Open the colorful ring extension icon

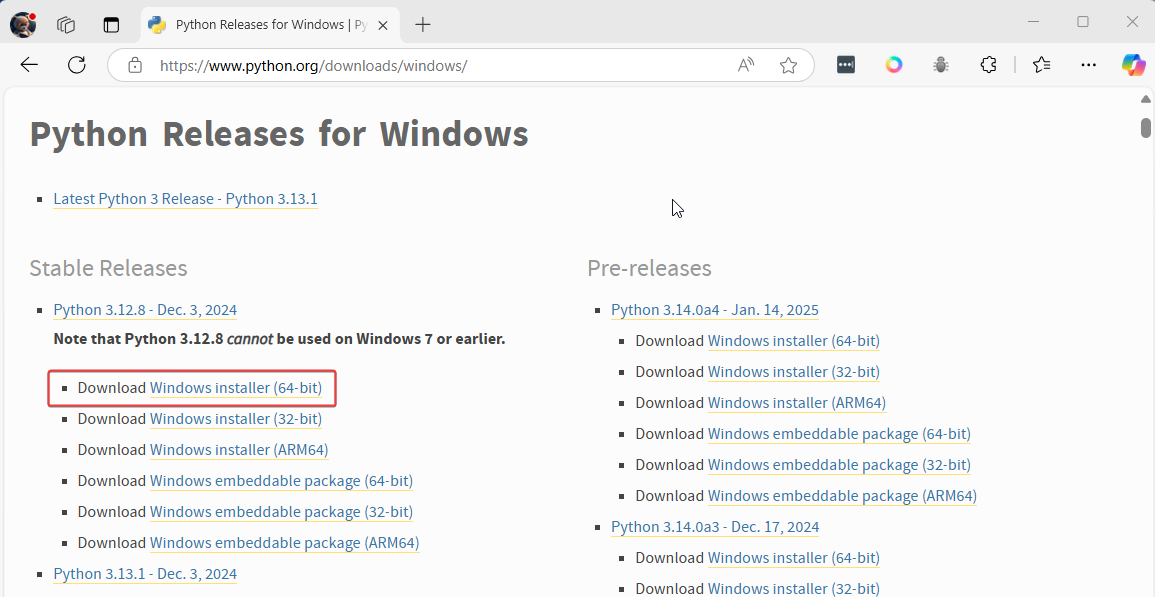click(894, 65)
